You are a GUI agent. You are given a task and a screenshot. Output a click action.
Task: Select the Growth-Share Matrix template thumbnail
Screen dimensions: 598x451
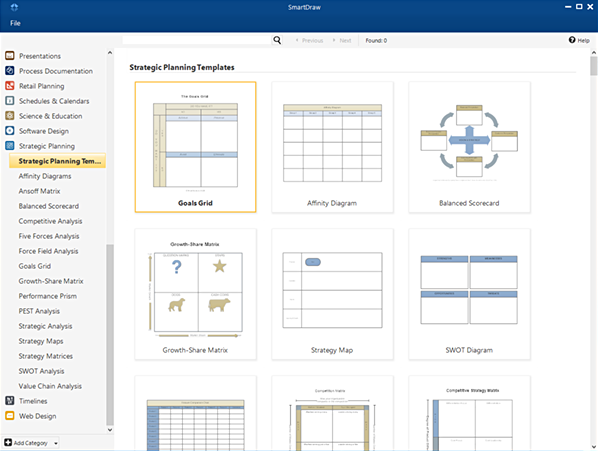point(195,294)
